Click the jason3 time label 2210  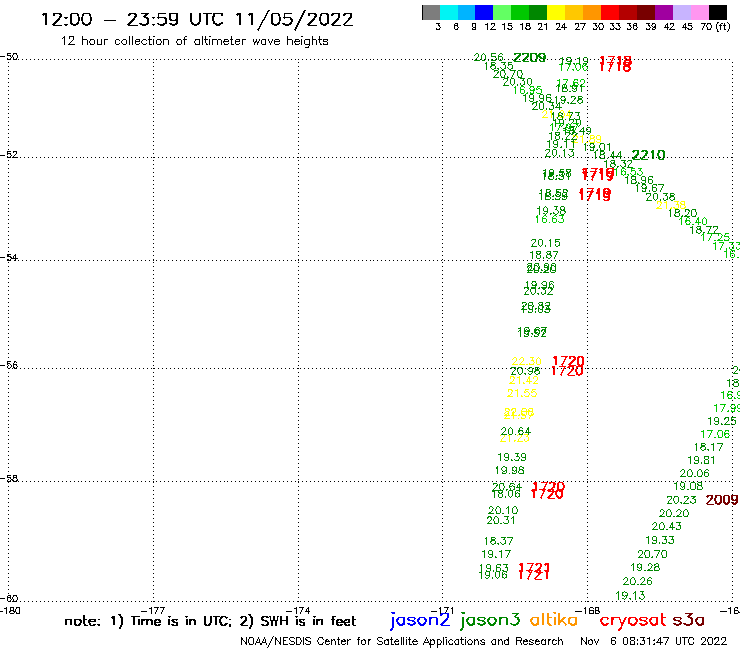(x=648, y=155)
